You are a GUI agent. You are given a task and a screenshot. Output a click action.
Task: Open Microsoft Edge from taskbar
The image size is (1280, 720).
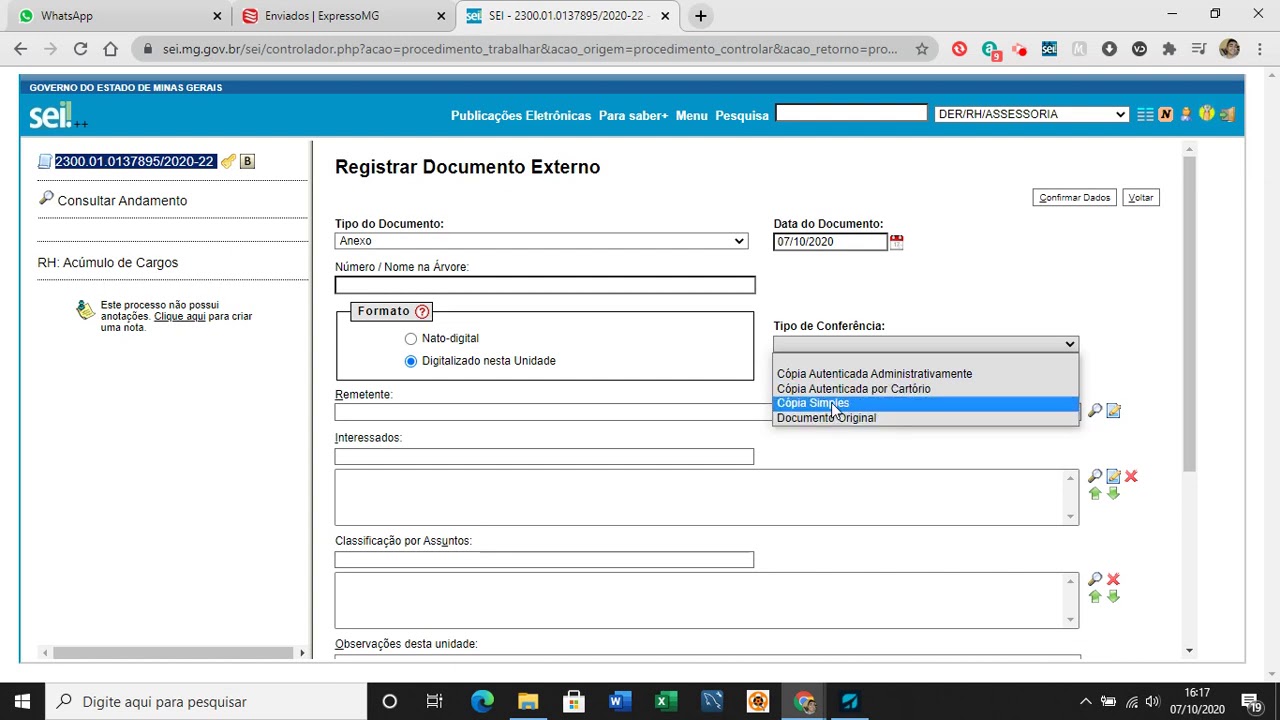pos(482,701)
